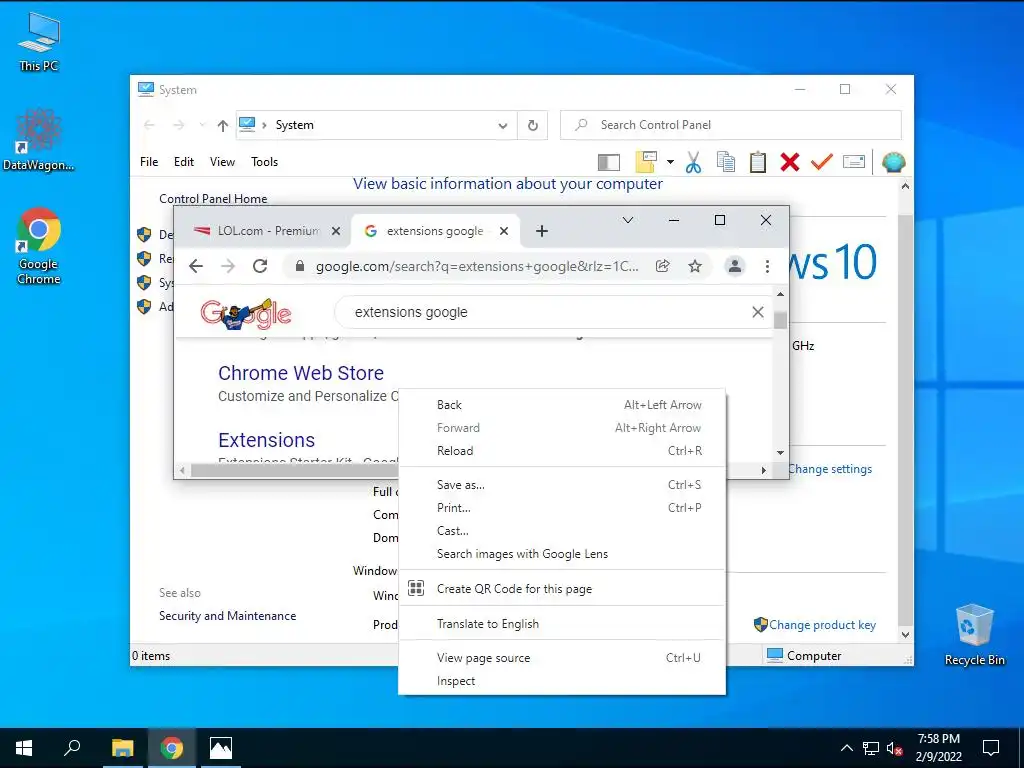1024x768 pixels.
Task: Click the Google doodle logo
Action: 246,314
